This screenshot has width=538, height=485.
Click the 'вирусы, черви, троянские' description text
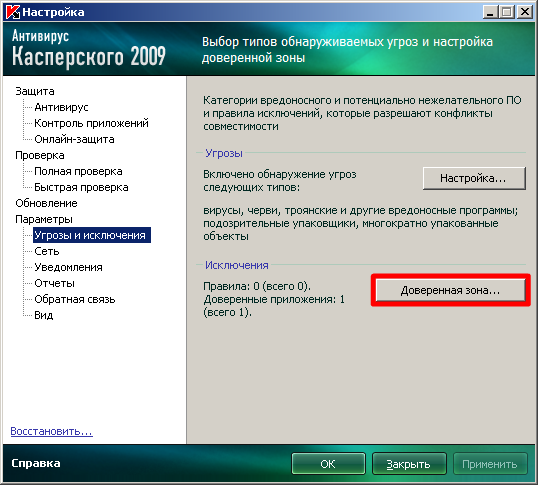tap(360, 223)
